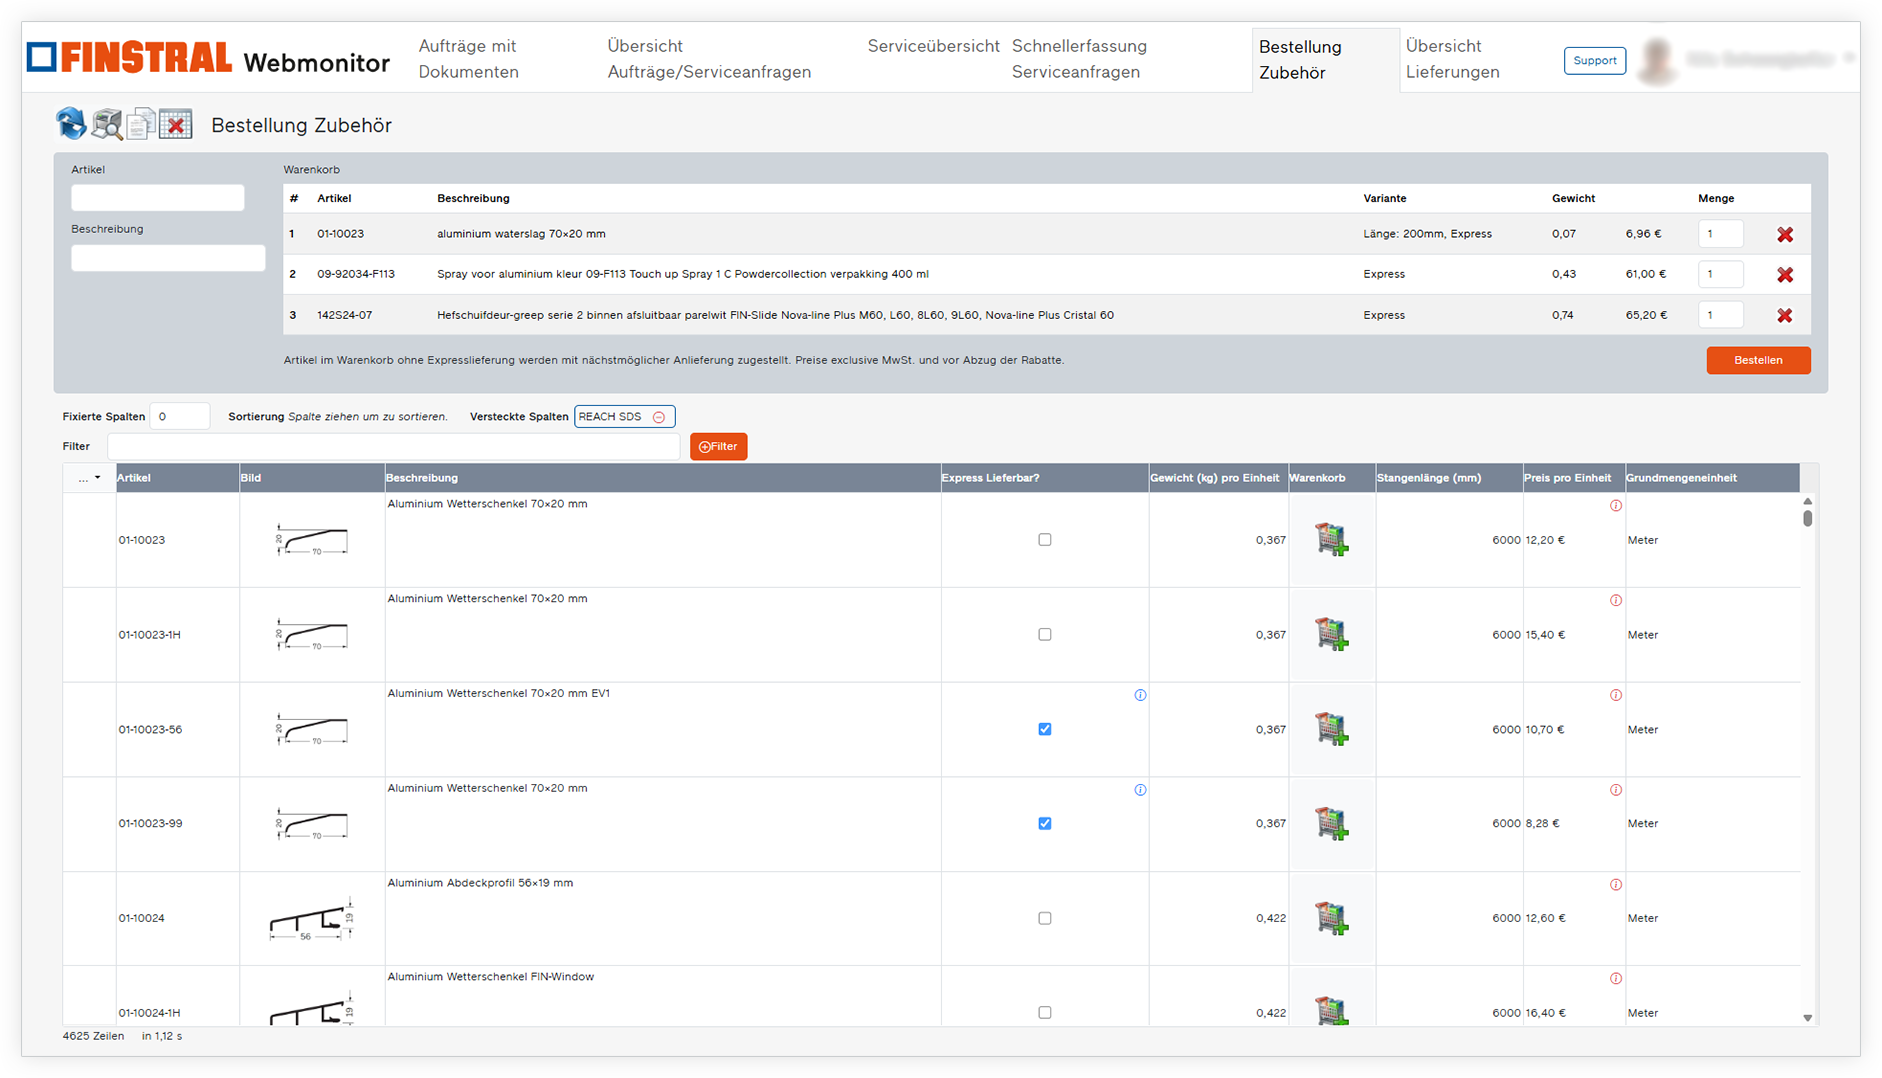Viewport: 1882px width, 1078px height.
Task: Sort by Preis pro Einheit column header
Action: point(1574,478)
